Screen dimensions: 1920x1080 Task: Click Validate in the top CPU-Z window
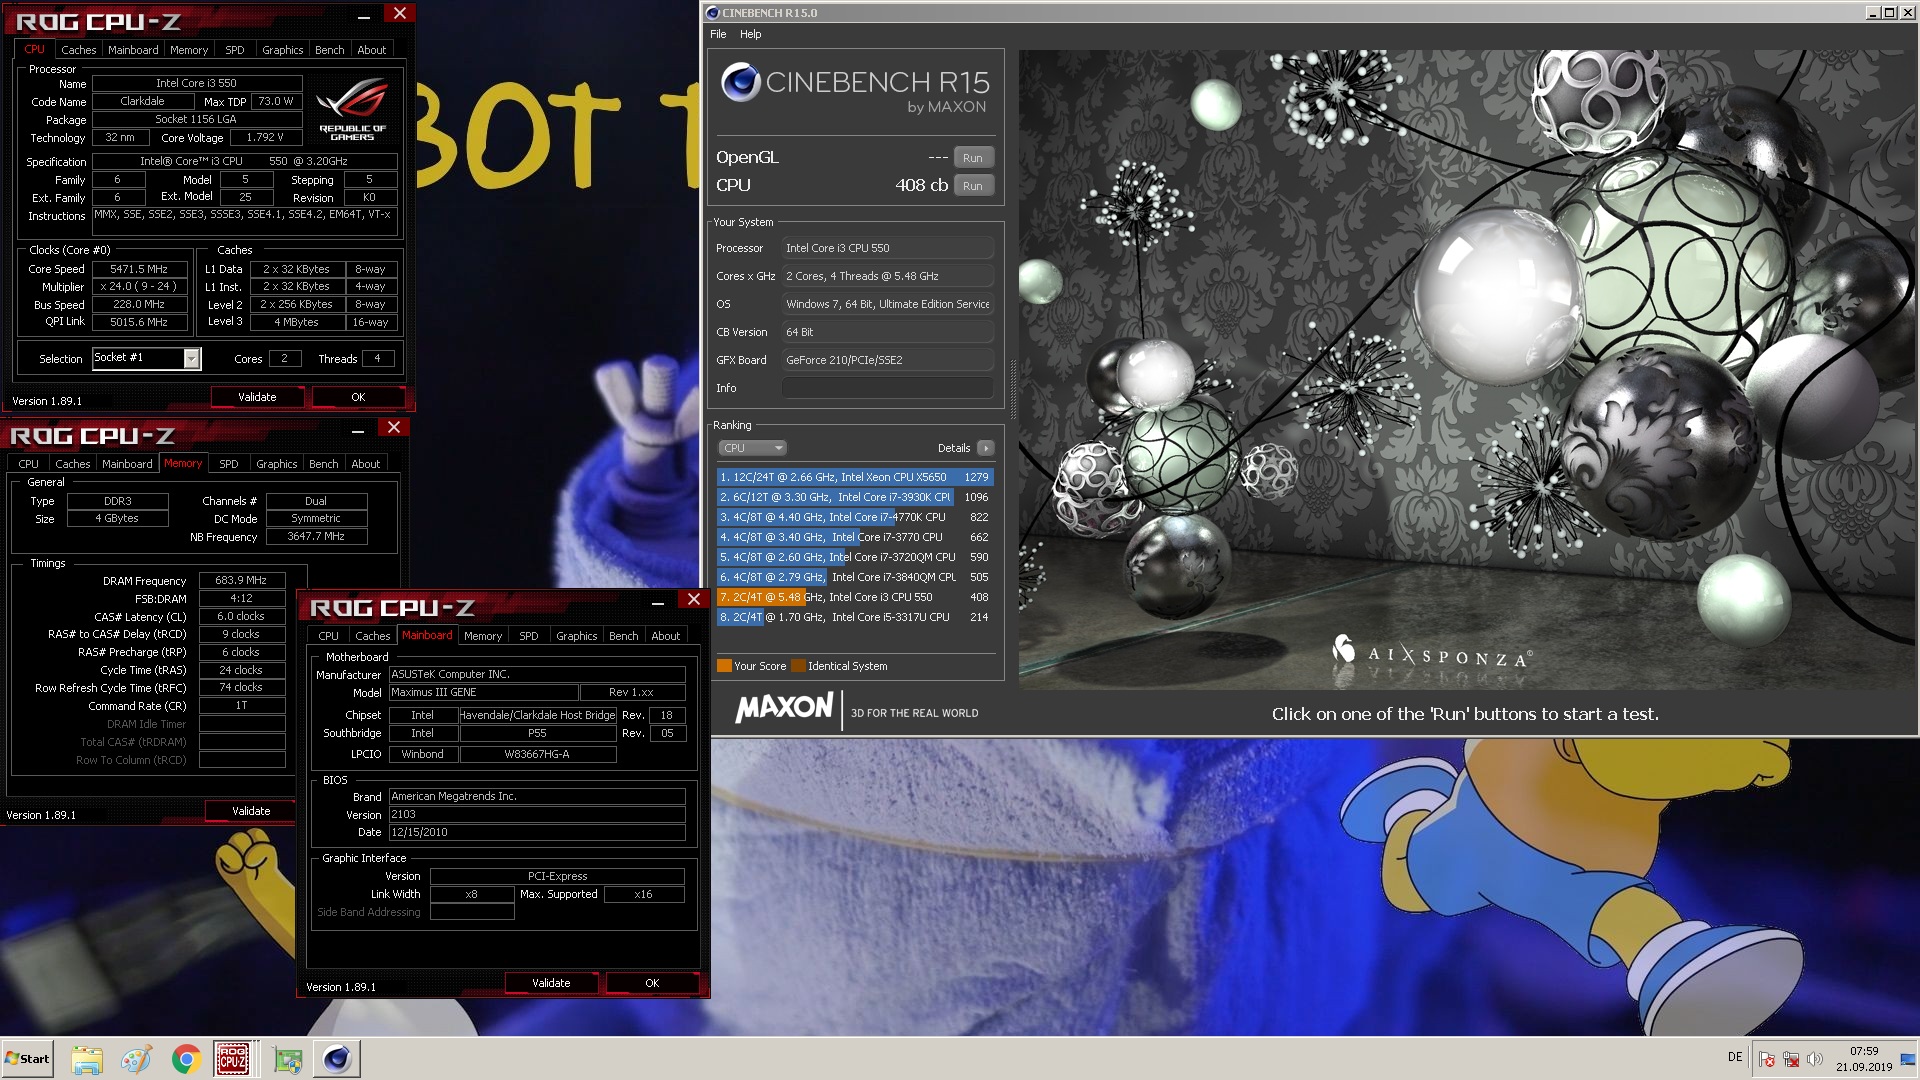click(x=257, y=397)
